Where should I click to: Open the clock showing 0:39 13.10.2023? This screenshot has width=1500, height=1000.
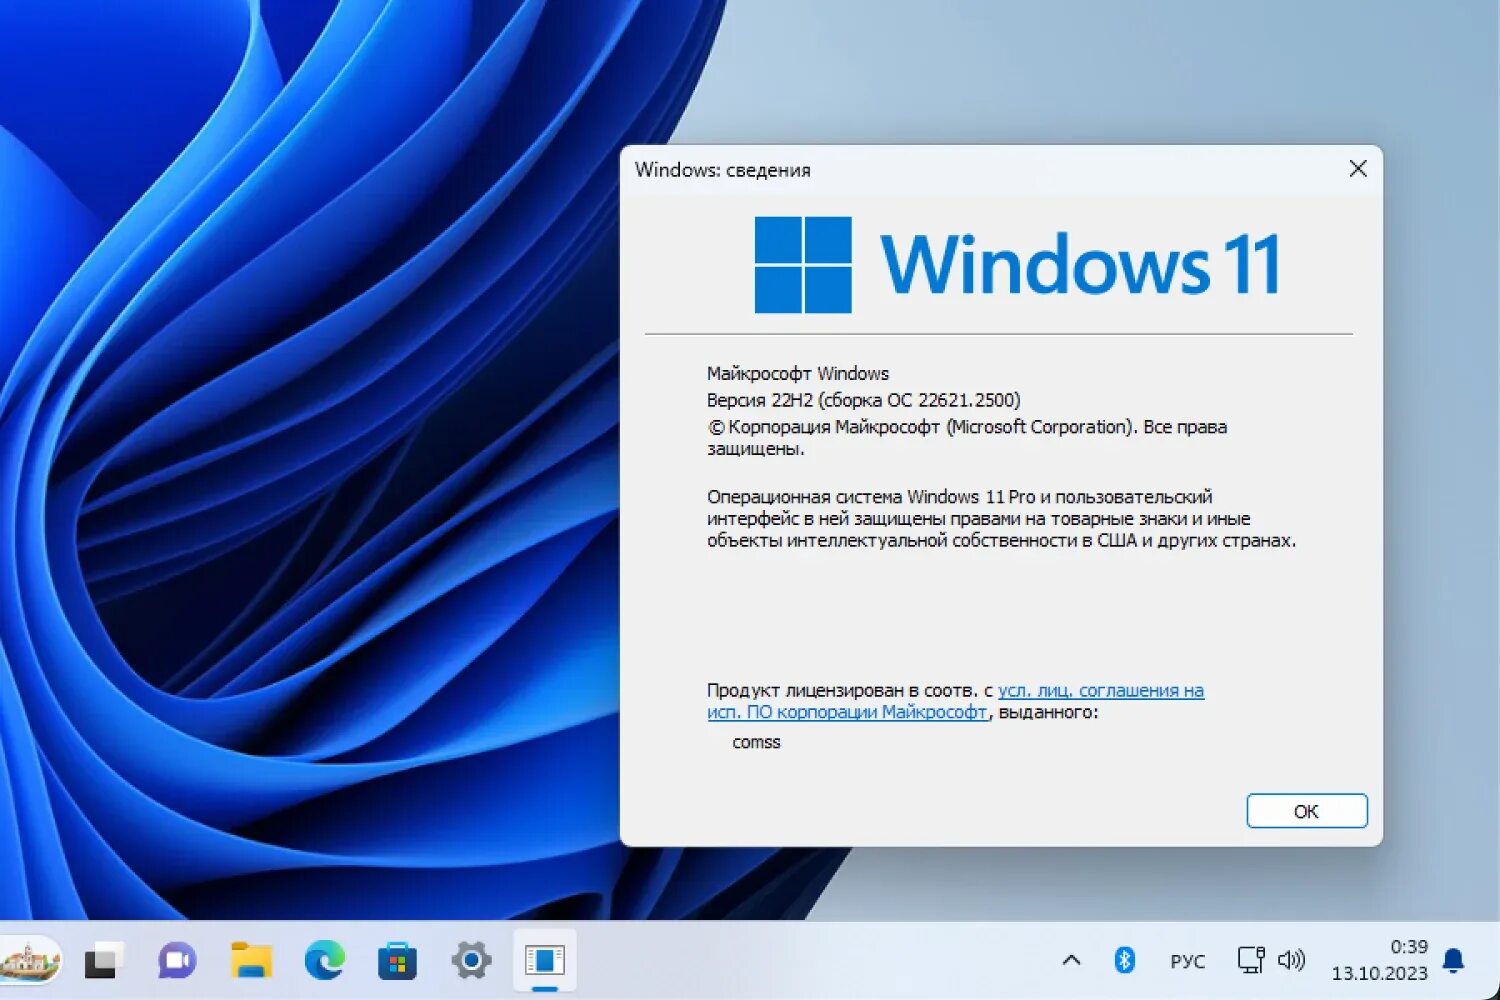click(1380, 960)
